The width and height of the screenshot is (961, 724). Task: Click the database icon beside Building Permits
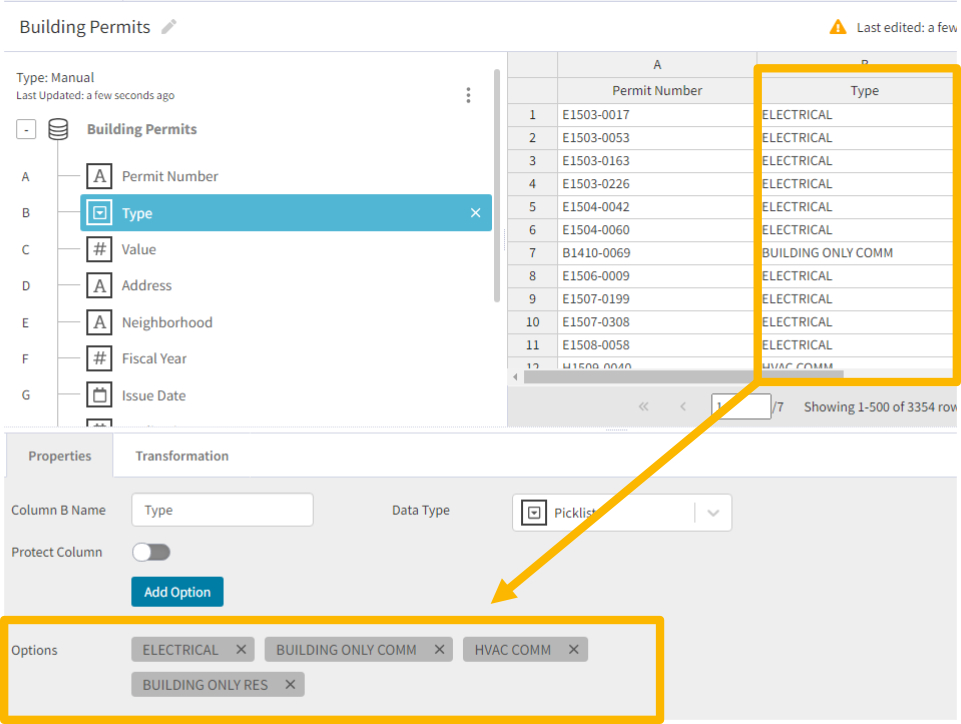57,129
